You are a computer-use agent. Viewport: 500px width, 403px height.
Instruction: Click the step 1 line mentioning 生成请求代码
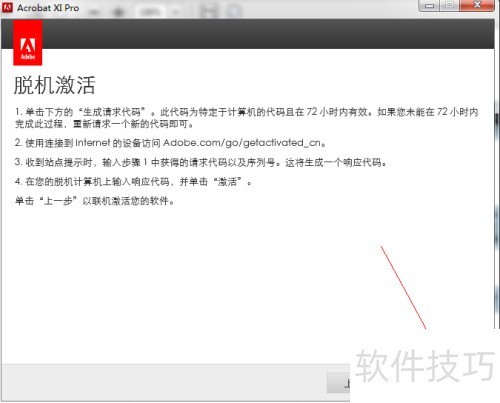[x=247, y=112]
